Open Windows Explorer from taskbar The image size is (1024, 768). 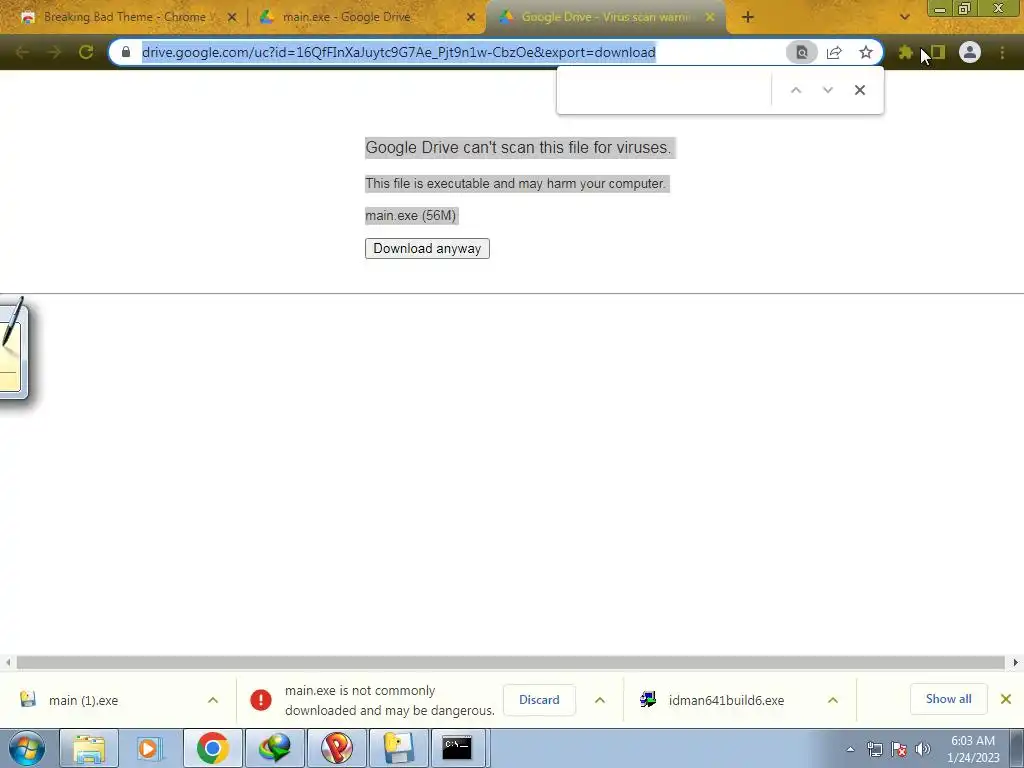(x=89, y=748)
